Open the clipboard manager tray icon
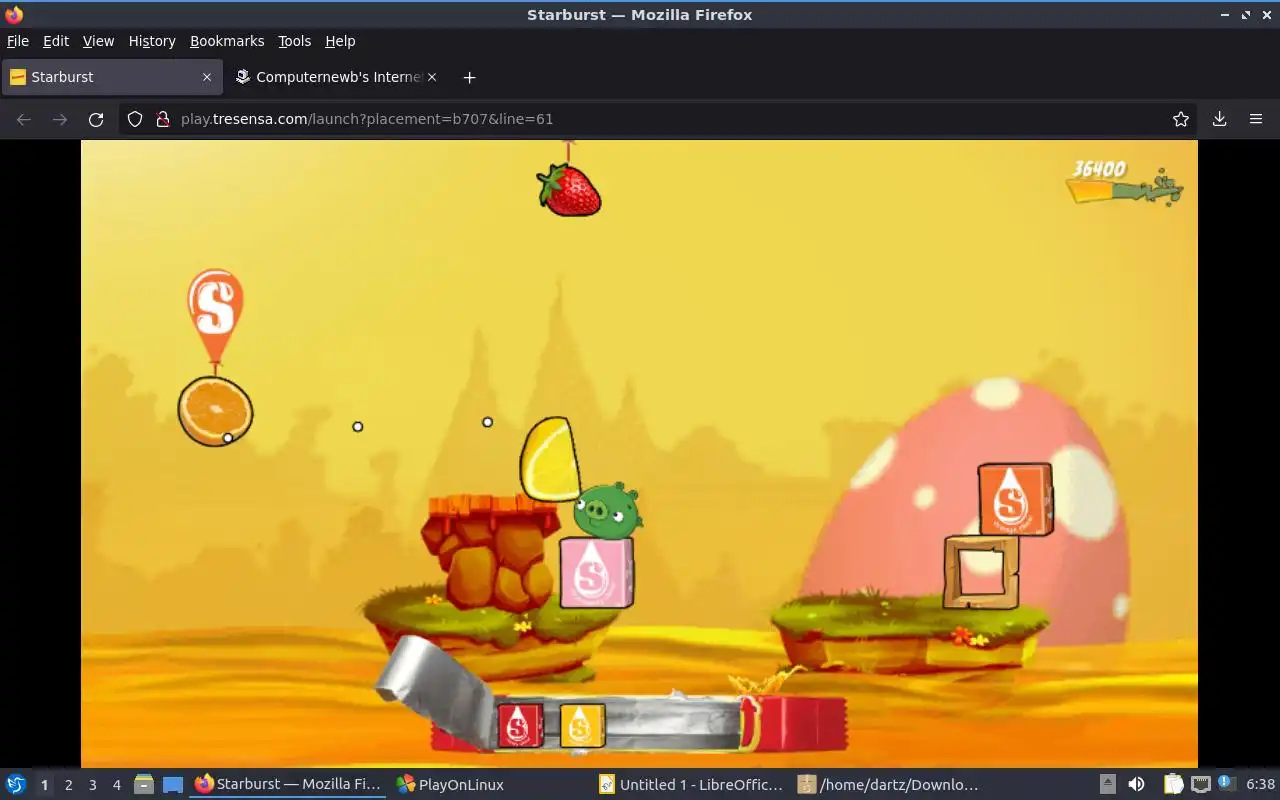This screenshot has width=1280, height=800. coord(1173,784)
